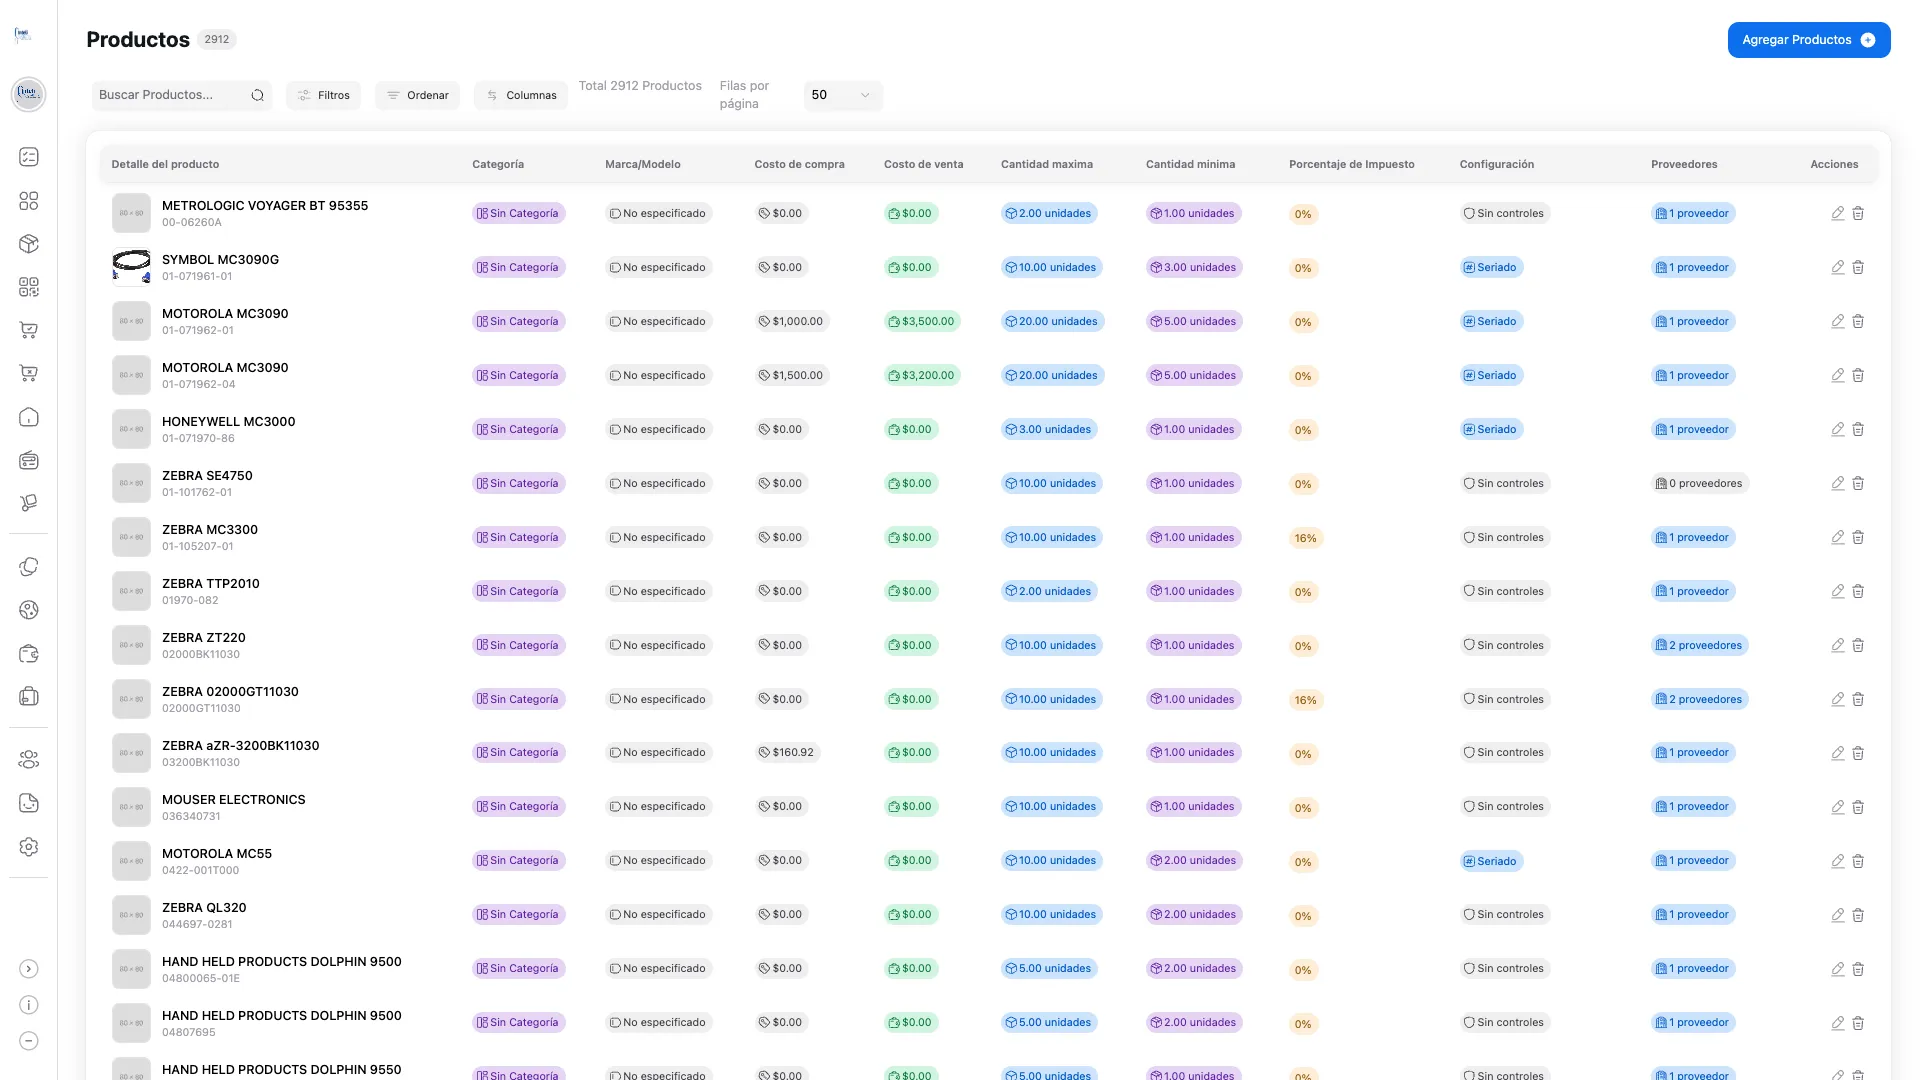The height and width of the screenshot is (1080, 1920).
Task: Click the $1,500.00 purchase cost cell
Action: 791,375
